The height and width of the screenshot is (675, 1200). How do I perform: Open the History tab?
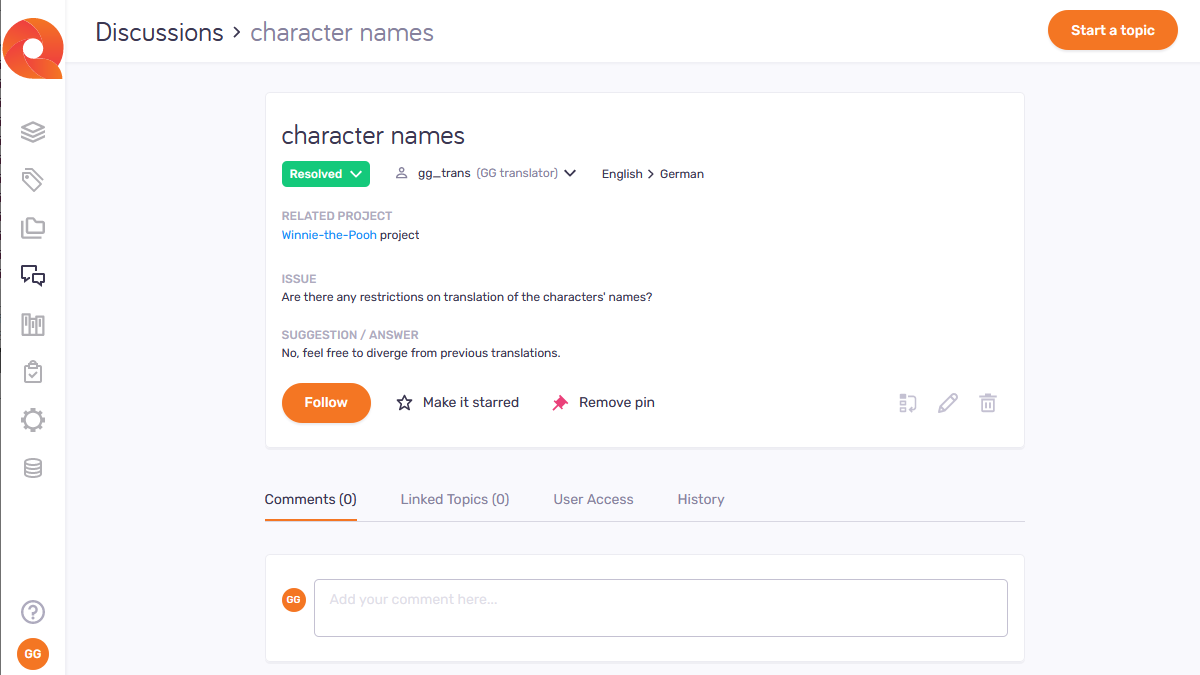701,499
